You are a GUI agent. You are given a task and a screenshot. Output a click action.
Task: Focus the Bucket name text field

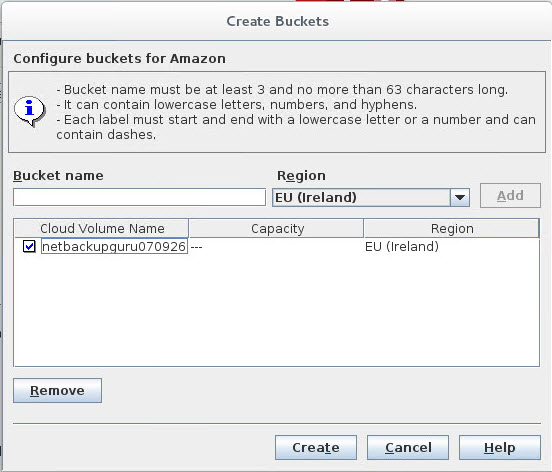pyautogui.click(x=139, y=197)
